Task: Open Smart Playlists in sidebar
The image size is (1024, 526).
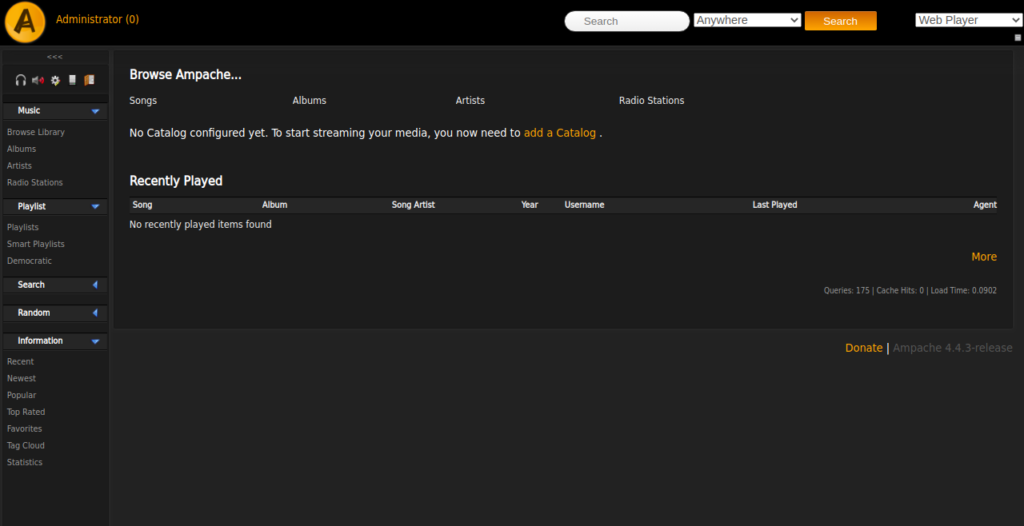Action: click(x=36, y=244)
